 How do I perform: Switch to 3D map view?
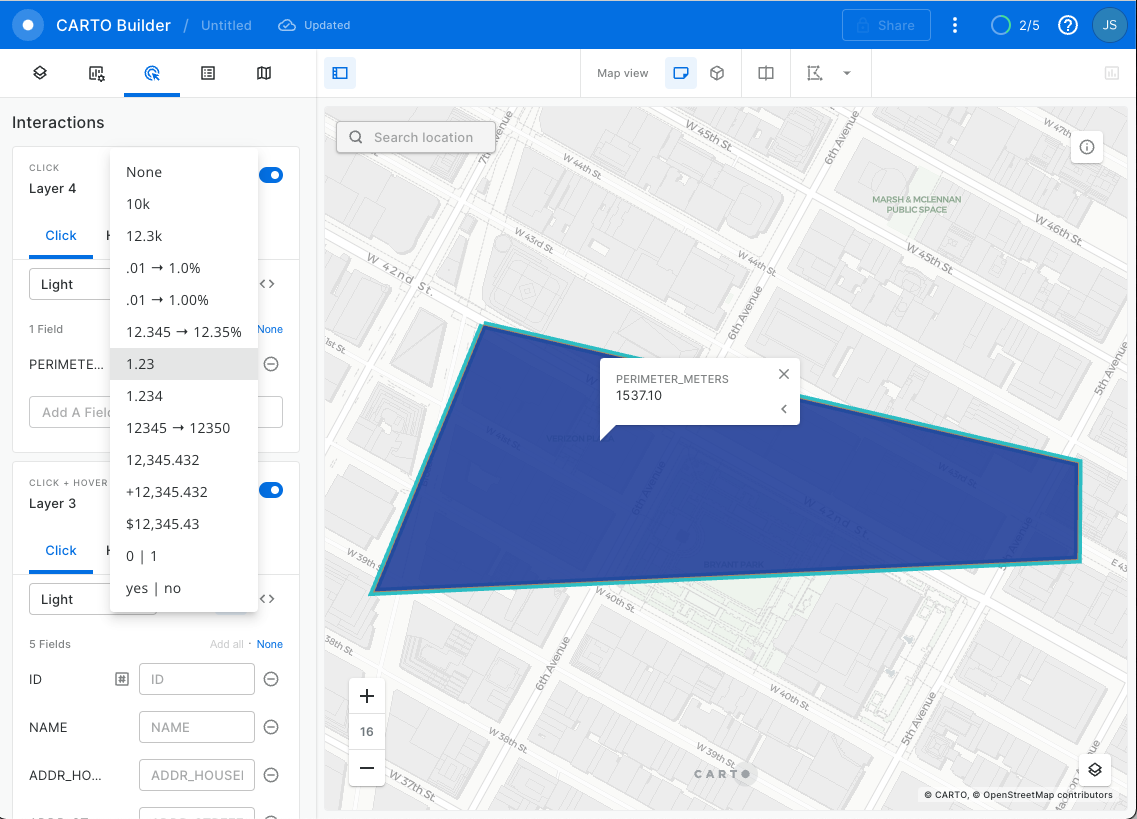coord(717,73)
